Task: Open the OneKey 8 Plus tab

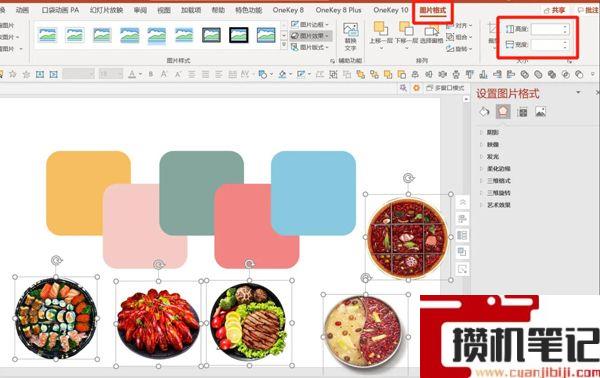Action: (x=338, y=10)
